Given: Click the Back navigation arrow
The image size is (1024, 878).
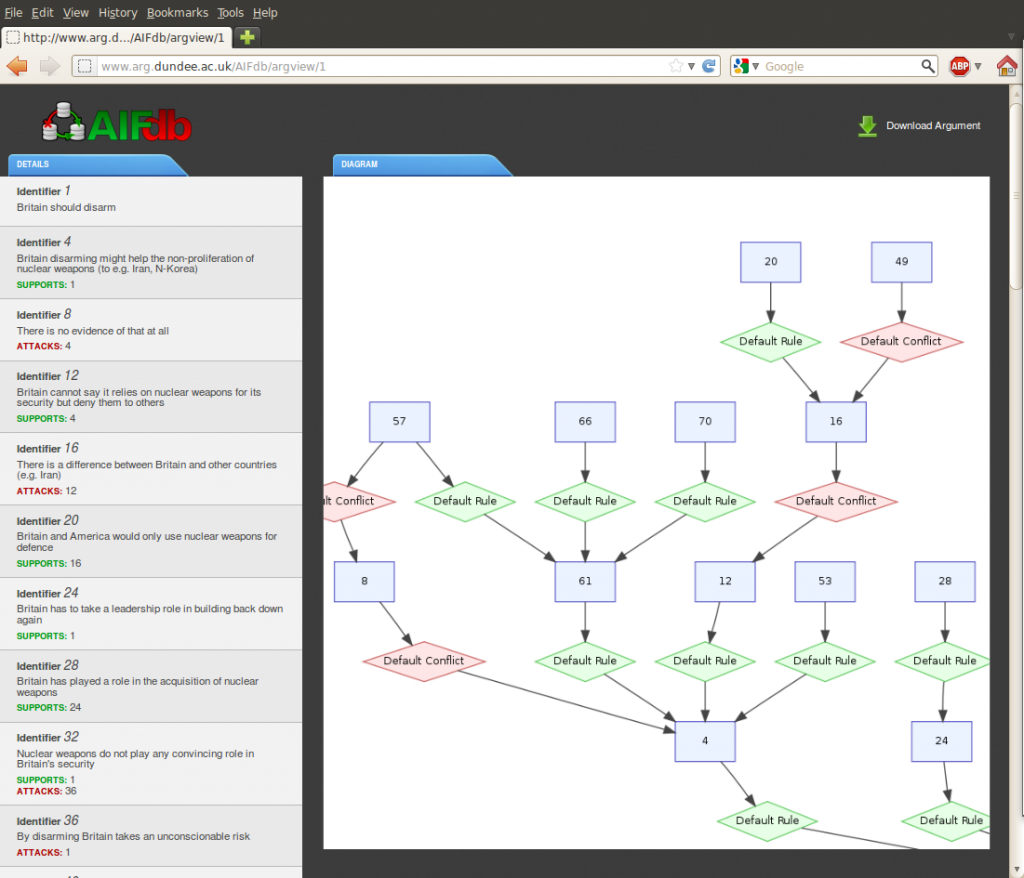Looking at the screenshot, I should pyautogui.click(x=18, y=65).
